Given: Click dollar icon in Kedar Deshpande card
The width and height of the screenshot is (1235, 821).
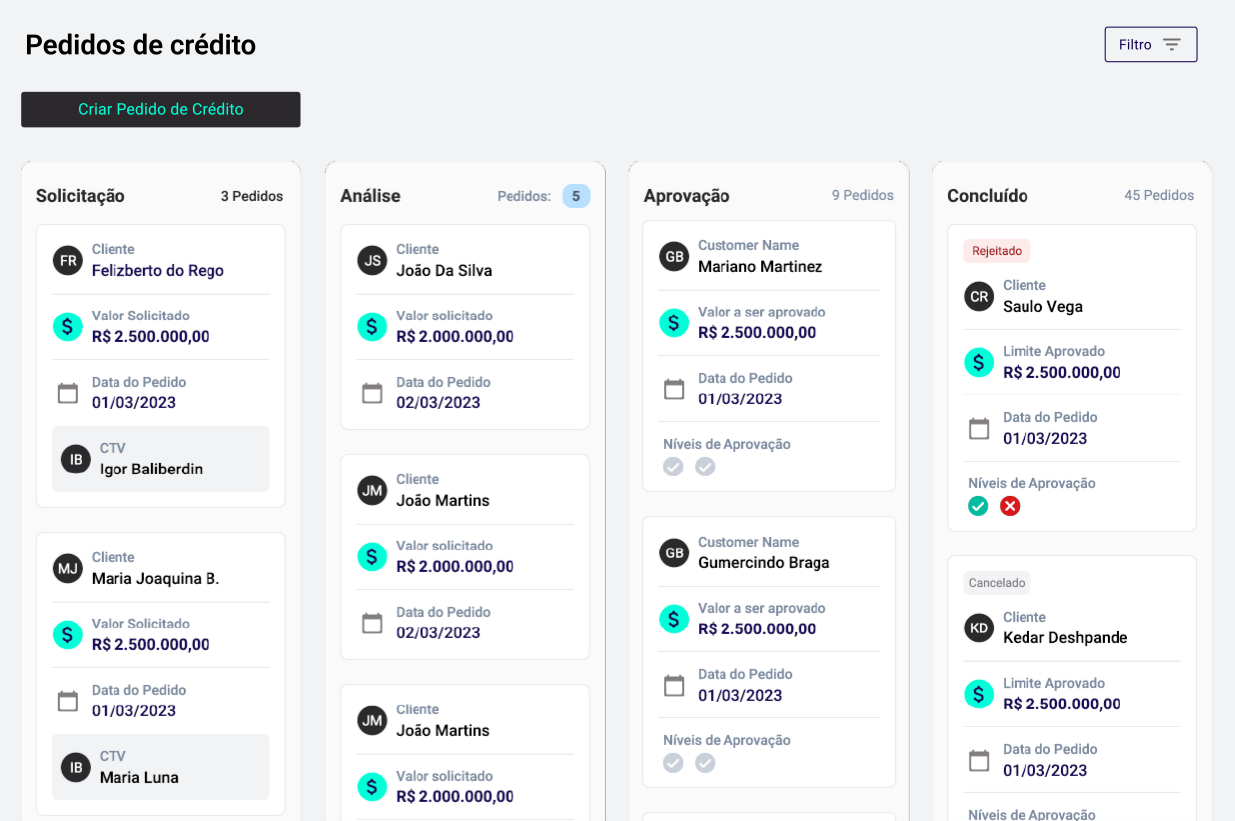Looking at the screenshot, I should [979, 694].
